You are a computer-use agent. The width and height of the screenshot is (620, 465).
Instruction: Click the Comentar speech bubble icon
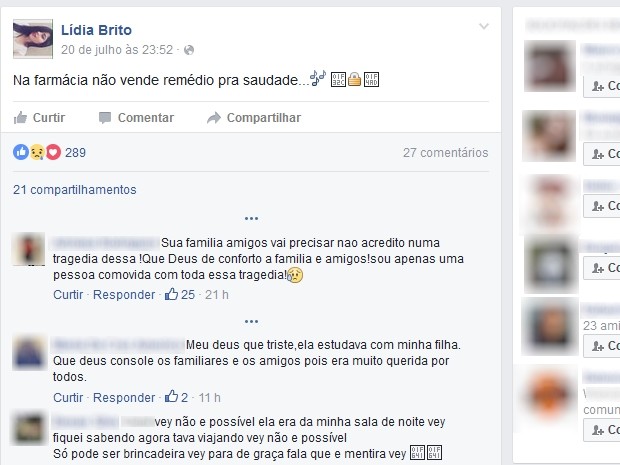105,118
